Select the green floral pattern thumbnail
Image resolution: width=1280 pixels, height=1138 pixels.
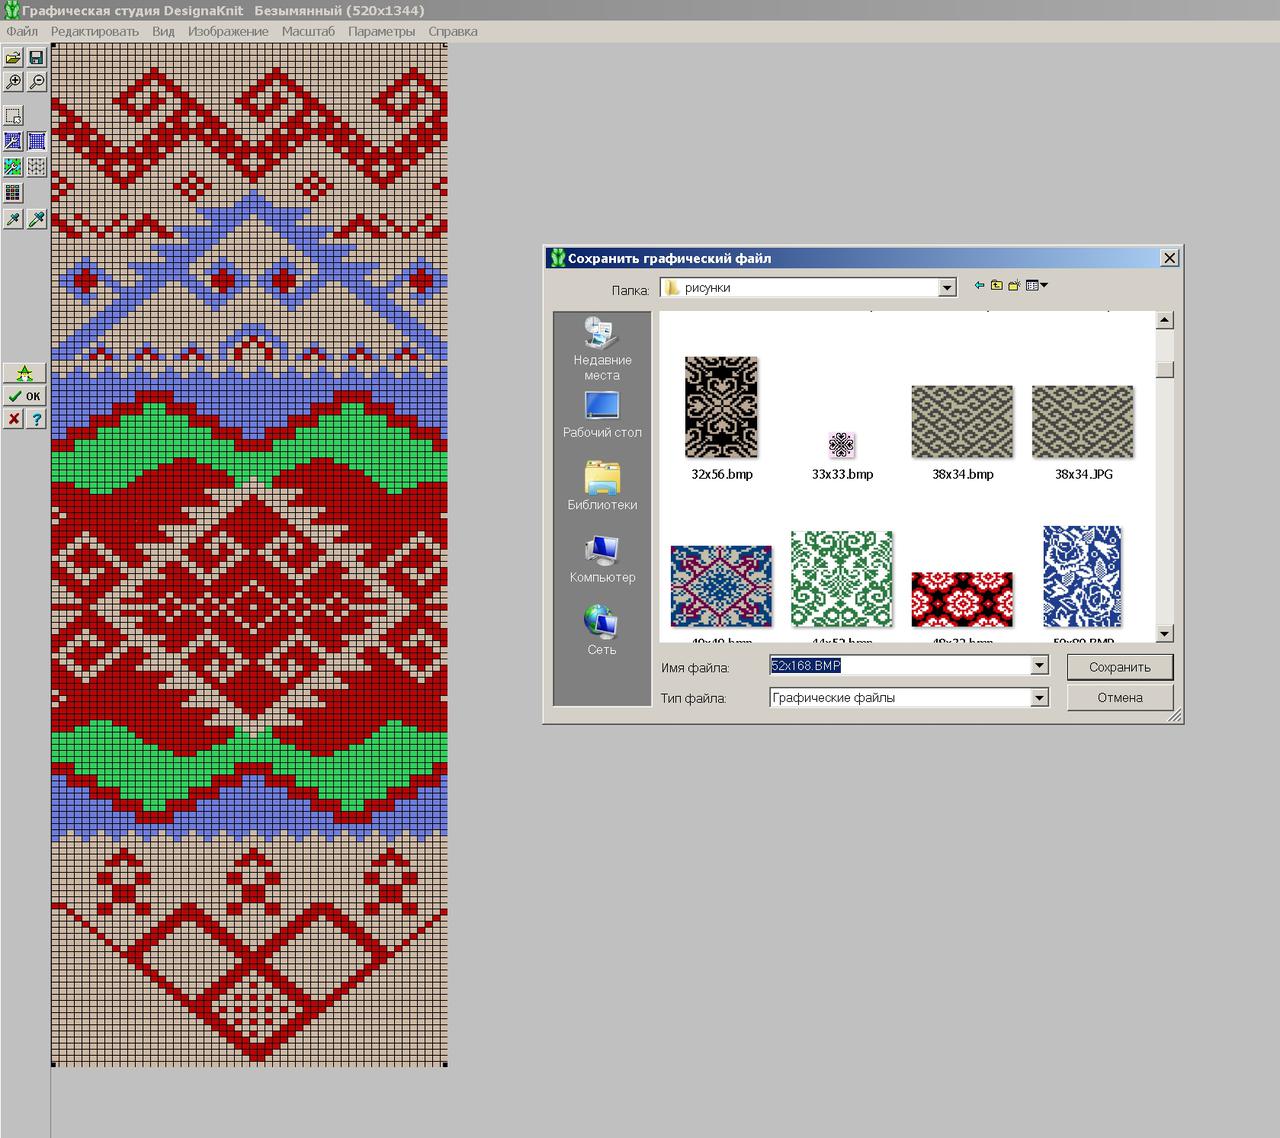pyautogui.click(x=842, y=579)
